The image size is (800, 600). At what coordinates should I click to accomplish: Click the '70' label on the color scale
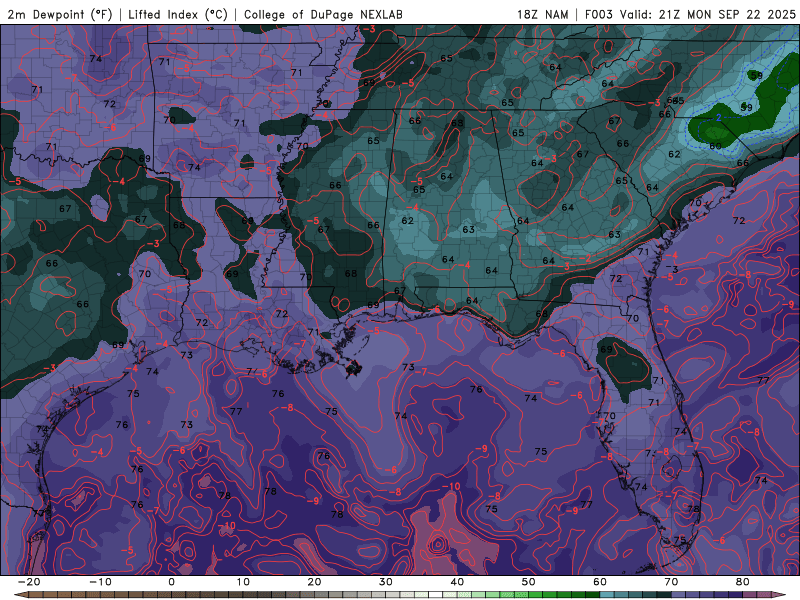[x=671, y=582]
